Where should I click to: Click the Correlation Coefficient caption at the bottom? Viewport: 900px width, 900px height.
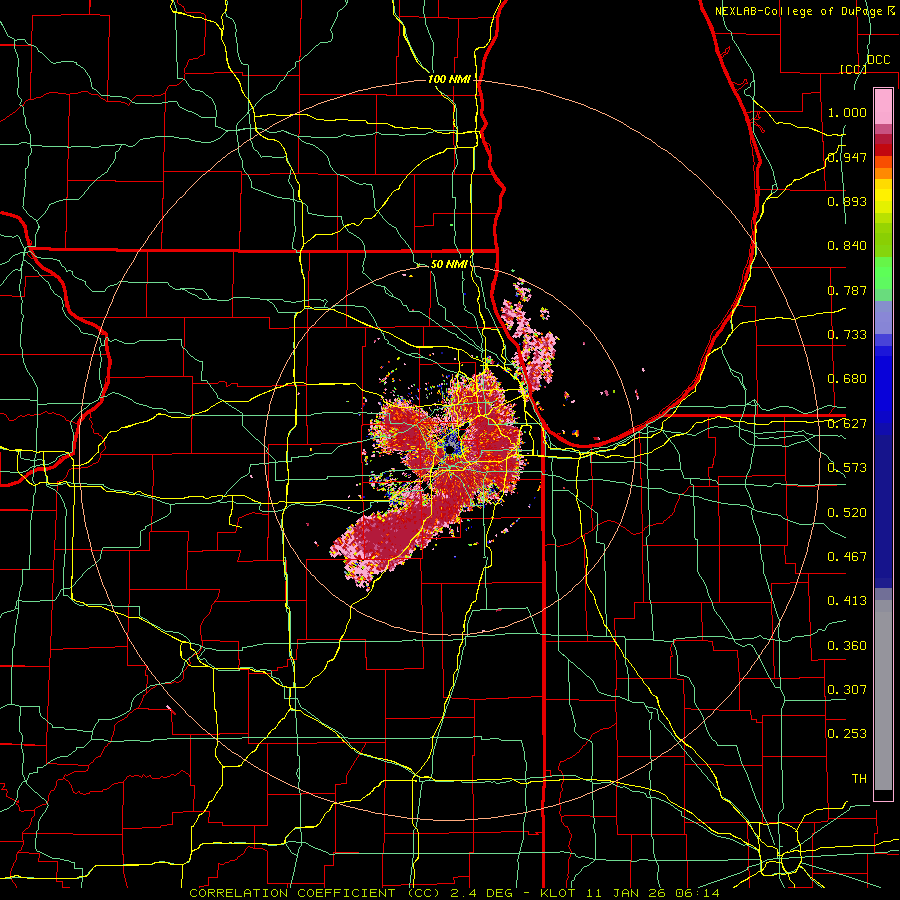(x=455, y=893)
